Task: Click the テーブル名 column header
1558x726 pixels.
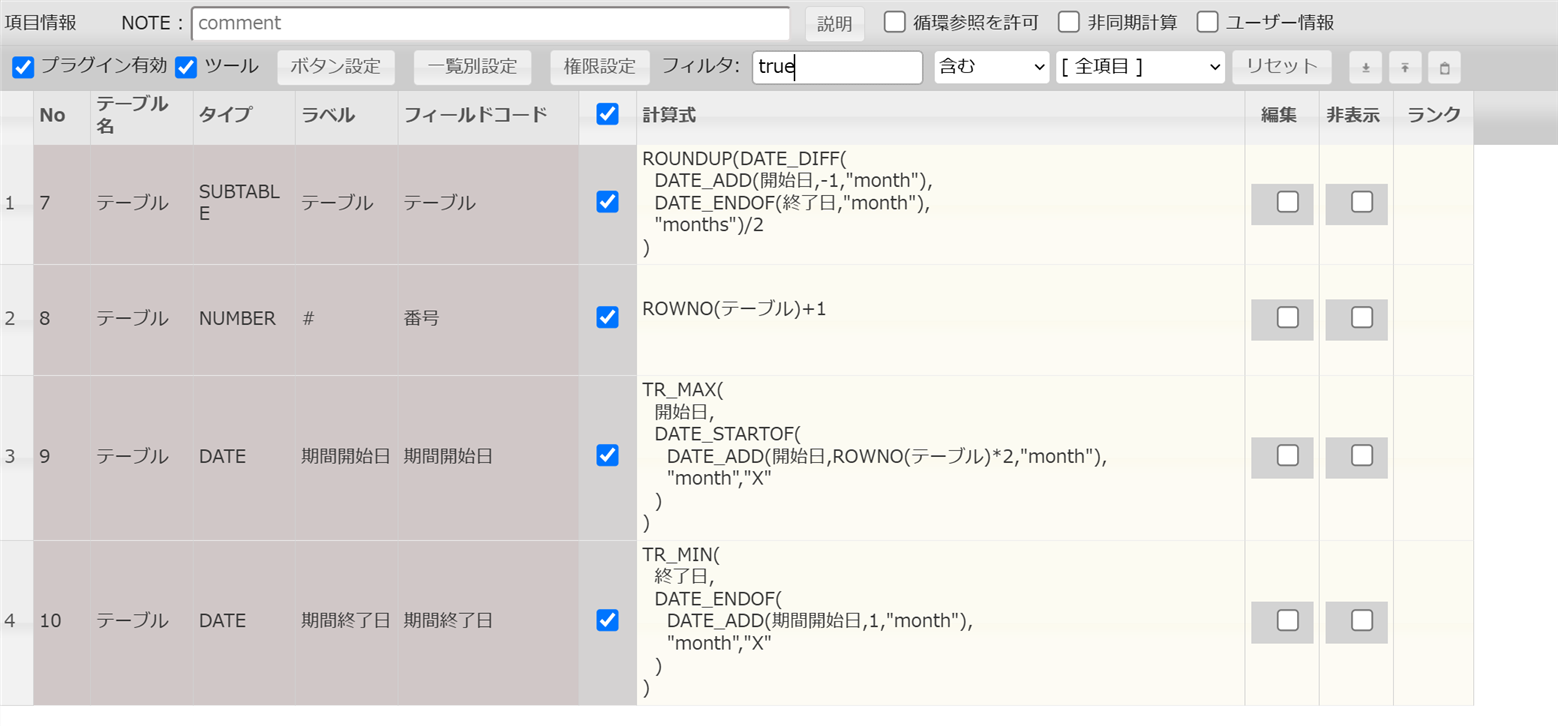Action: [142, 115]
